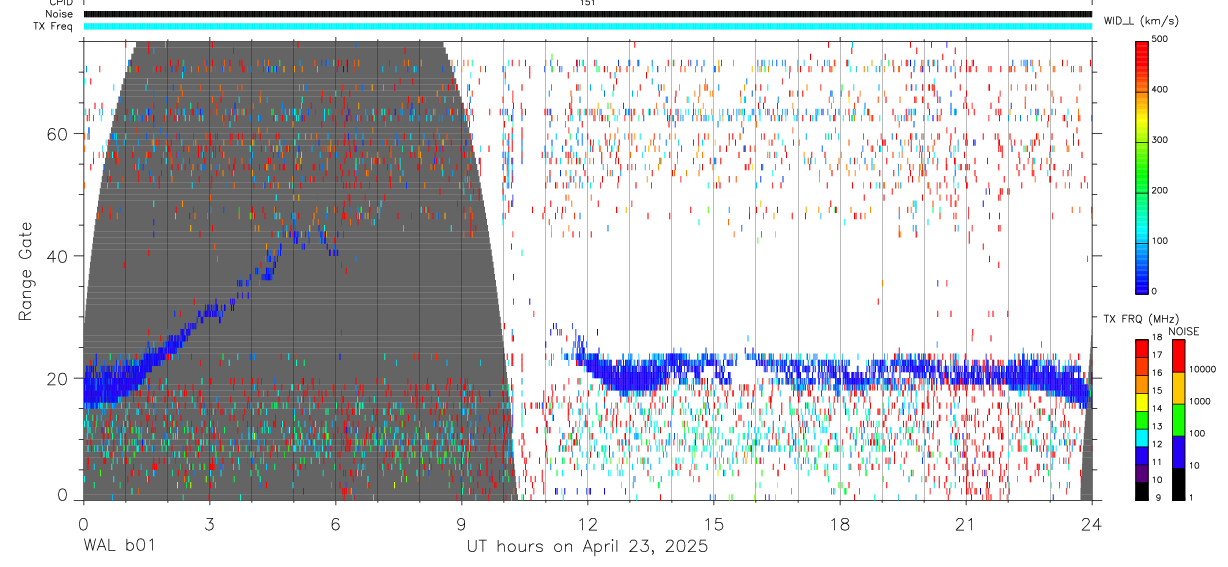This screenshot has width=1228, height=567.
Task: Click the "WAL b01" radar beam label
Action: [118, 546]
